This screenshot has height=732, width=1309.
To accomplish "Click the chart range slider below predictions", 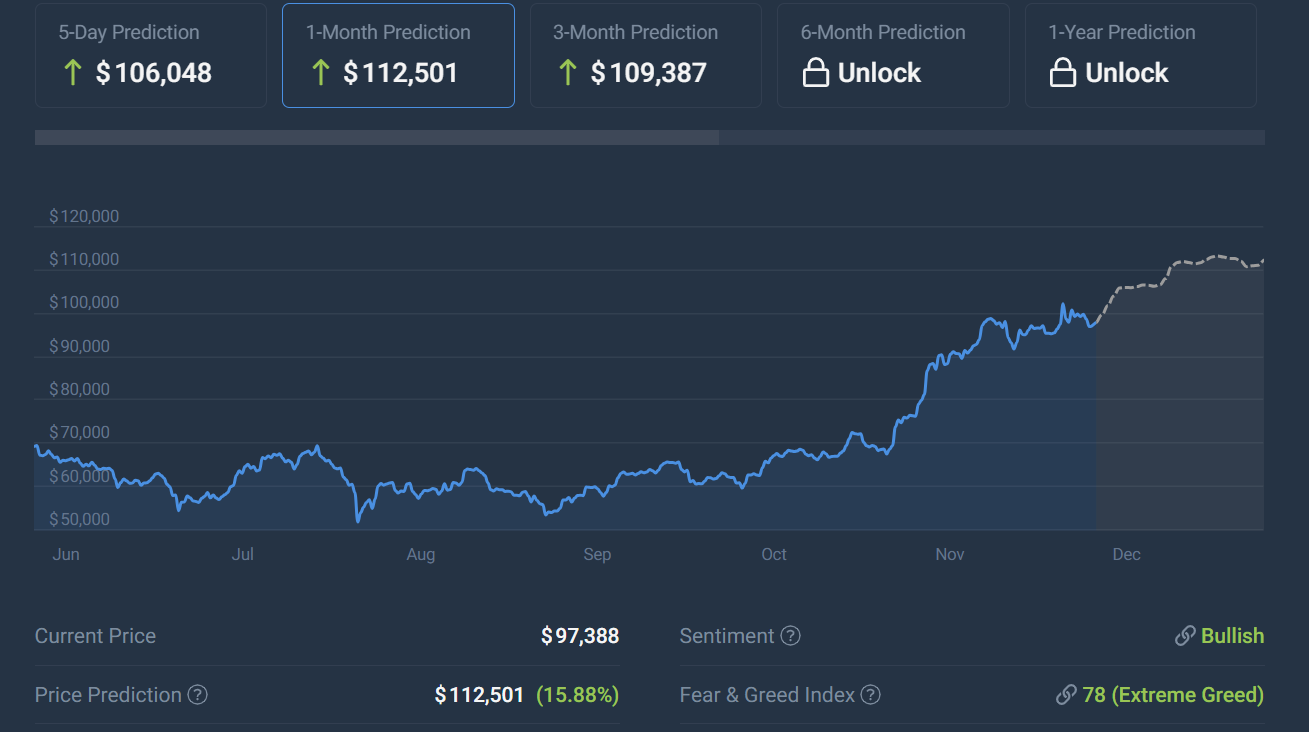I will click(377, 137).
